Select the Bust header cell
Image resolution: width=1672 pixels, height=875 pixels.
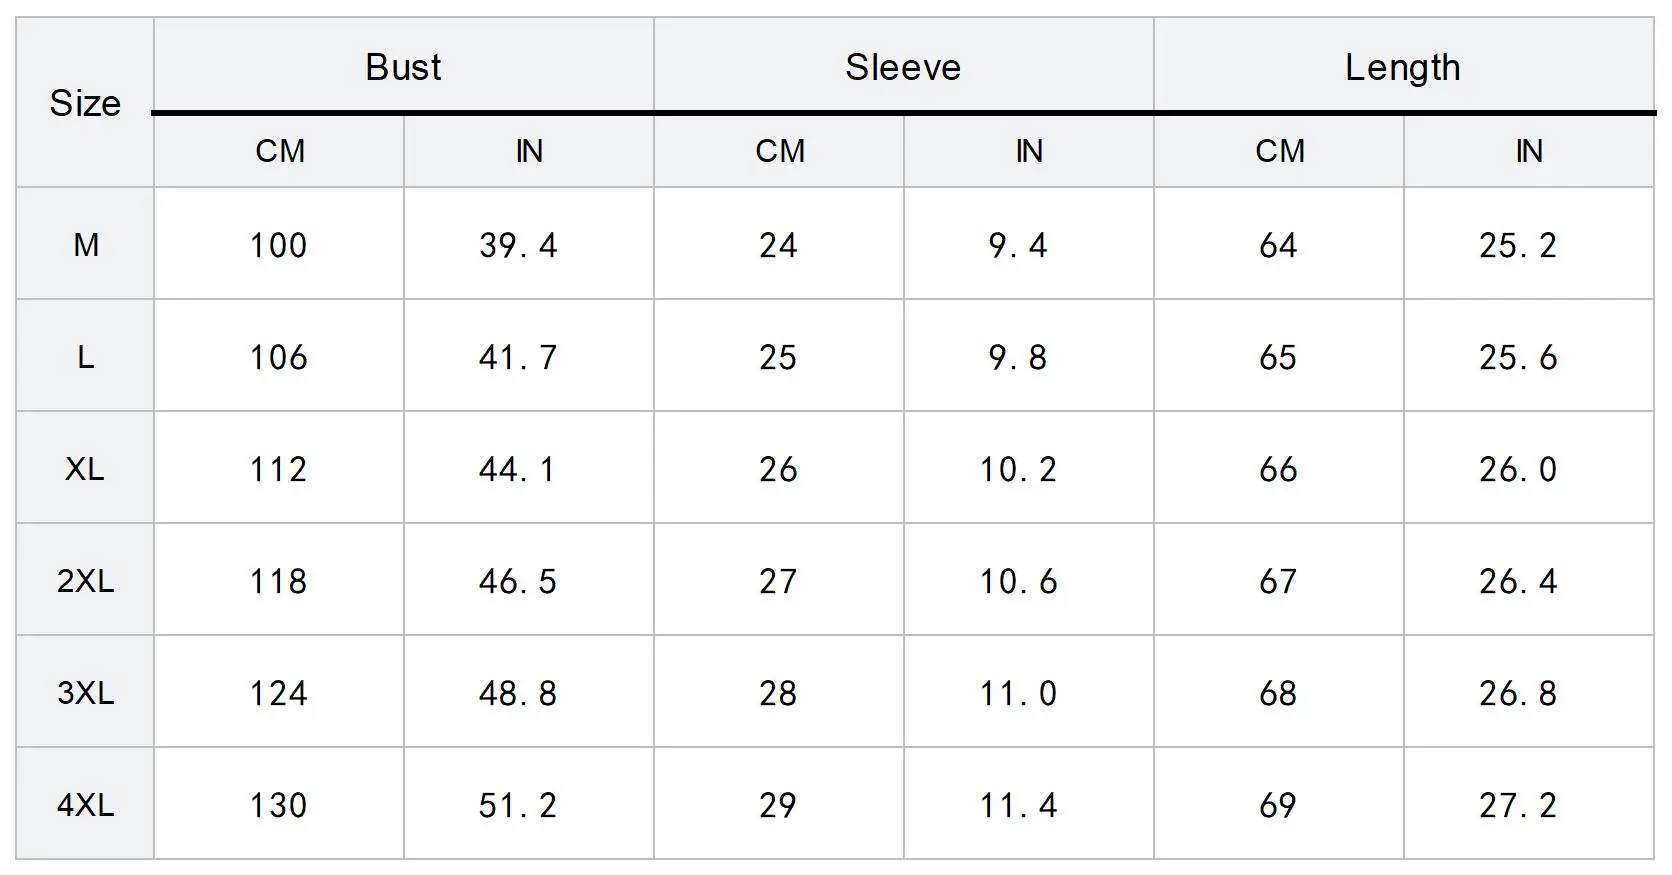[x=403, y=67]
